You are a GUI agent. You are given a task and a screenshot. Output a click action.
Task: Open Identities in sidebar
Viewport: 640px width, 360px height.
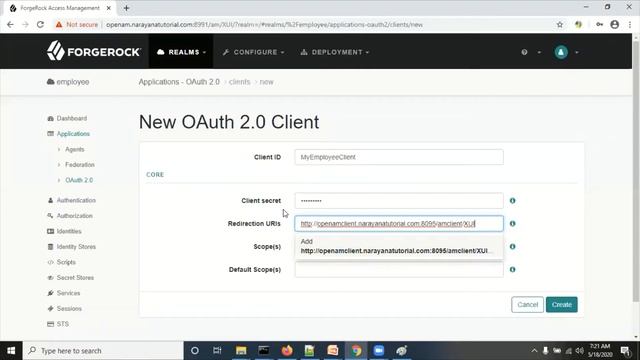click(69, 231)
